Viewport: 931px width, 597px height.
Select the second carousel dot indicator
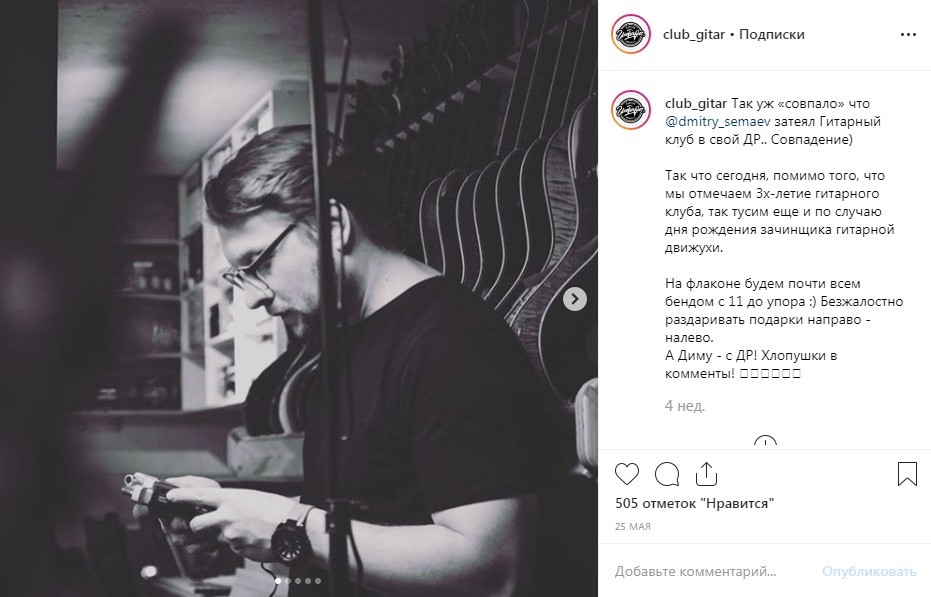point(288,581)
